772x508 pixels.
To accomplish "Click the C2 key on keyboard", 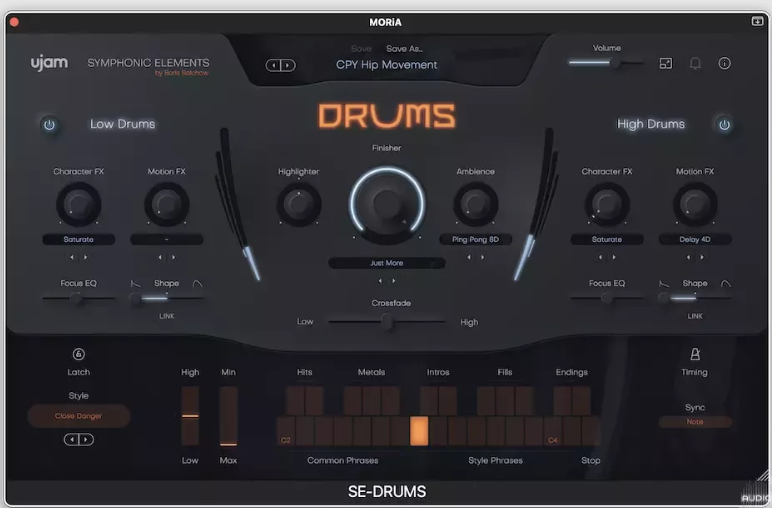I will pos(286,431).
